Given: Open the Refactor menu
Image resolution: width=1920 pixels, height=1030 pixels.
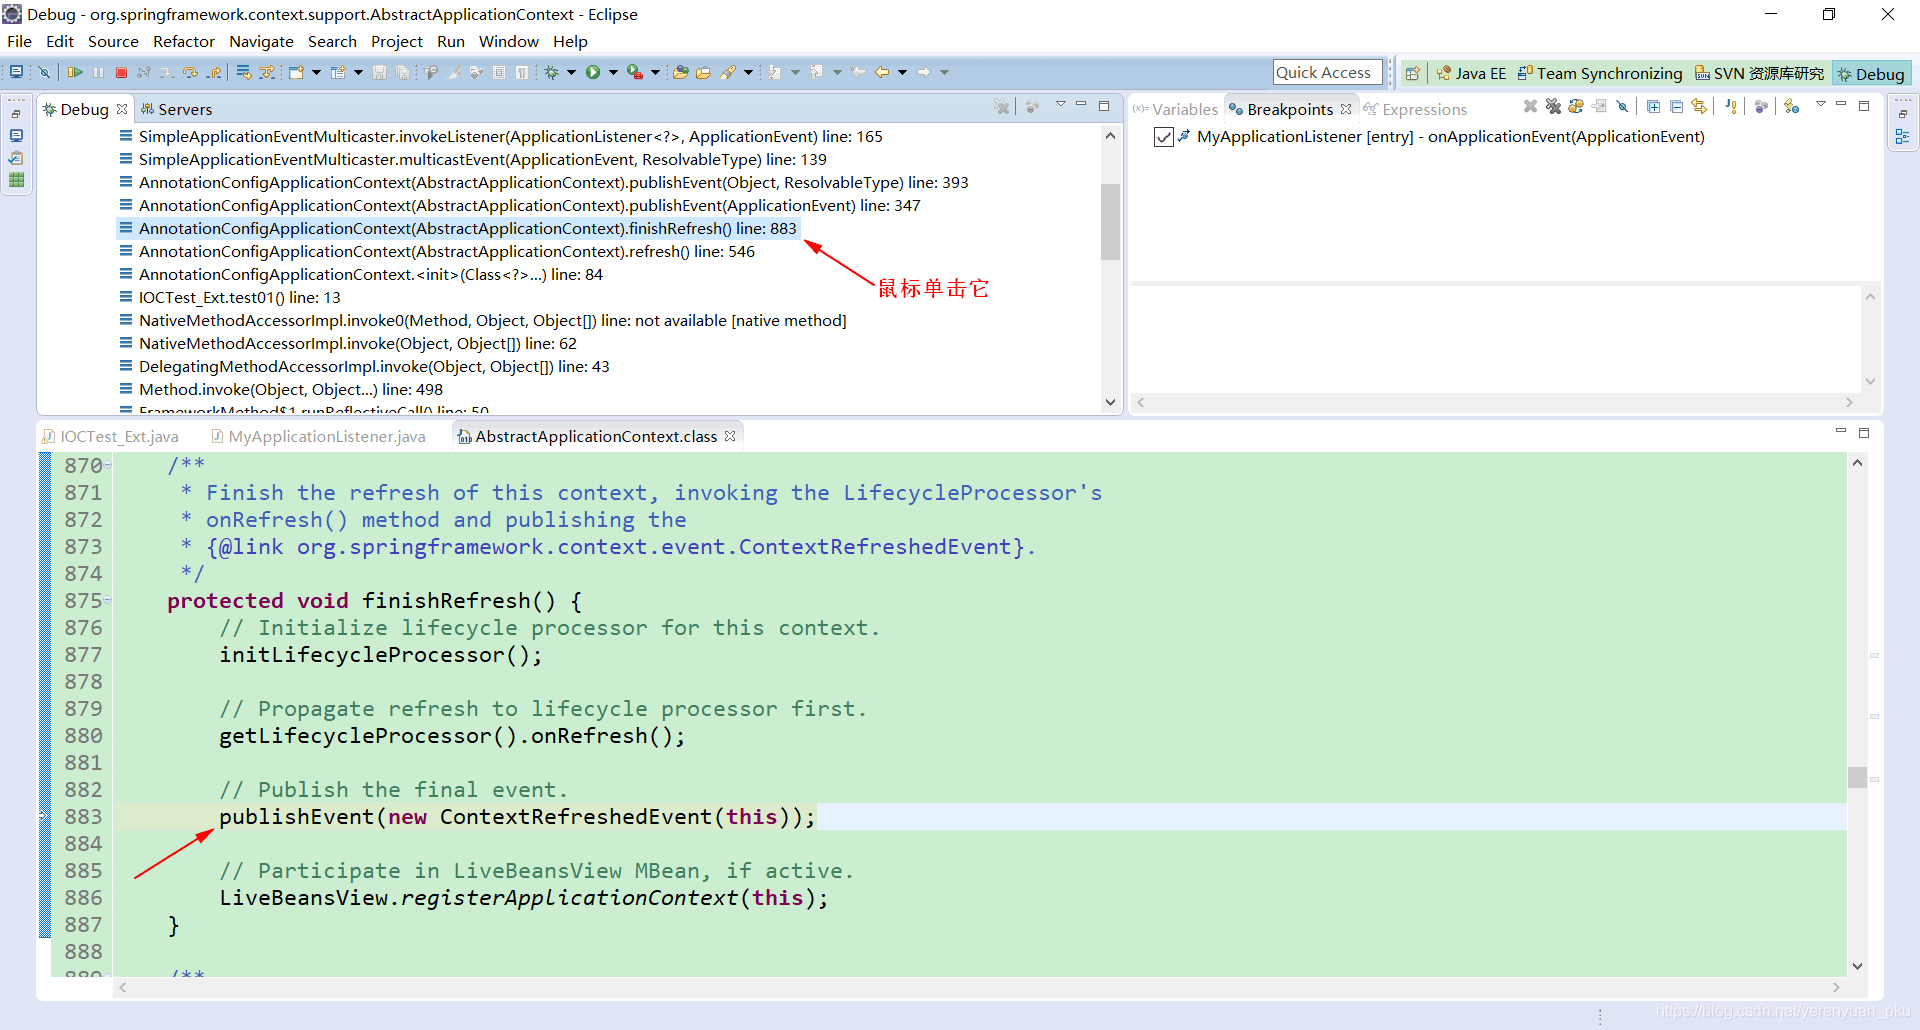Looking at the screenshot, I should [183, 41].
